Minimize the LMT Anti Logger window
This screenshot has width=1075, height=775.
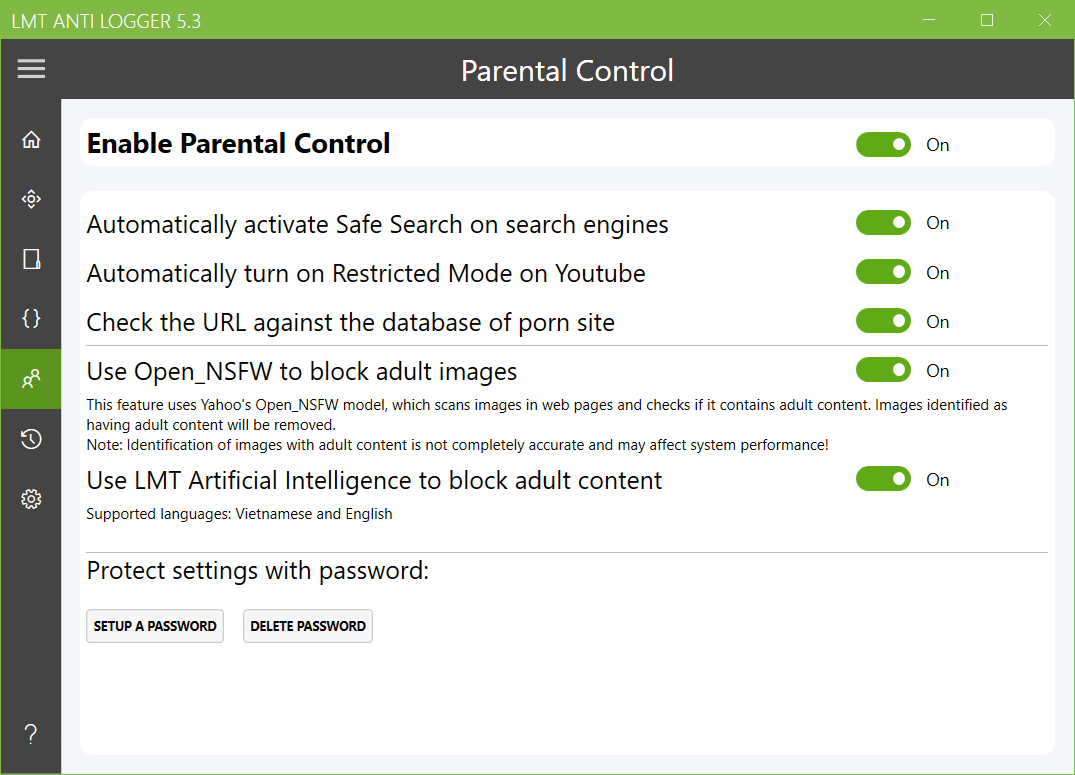pyautogui.click(x=929, y=20)
